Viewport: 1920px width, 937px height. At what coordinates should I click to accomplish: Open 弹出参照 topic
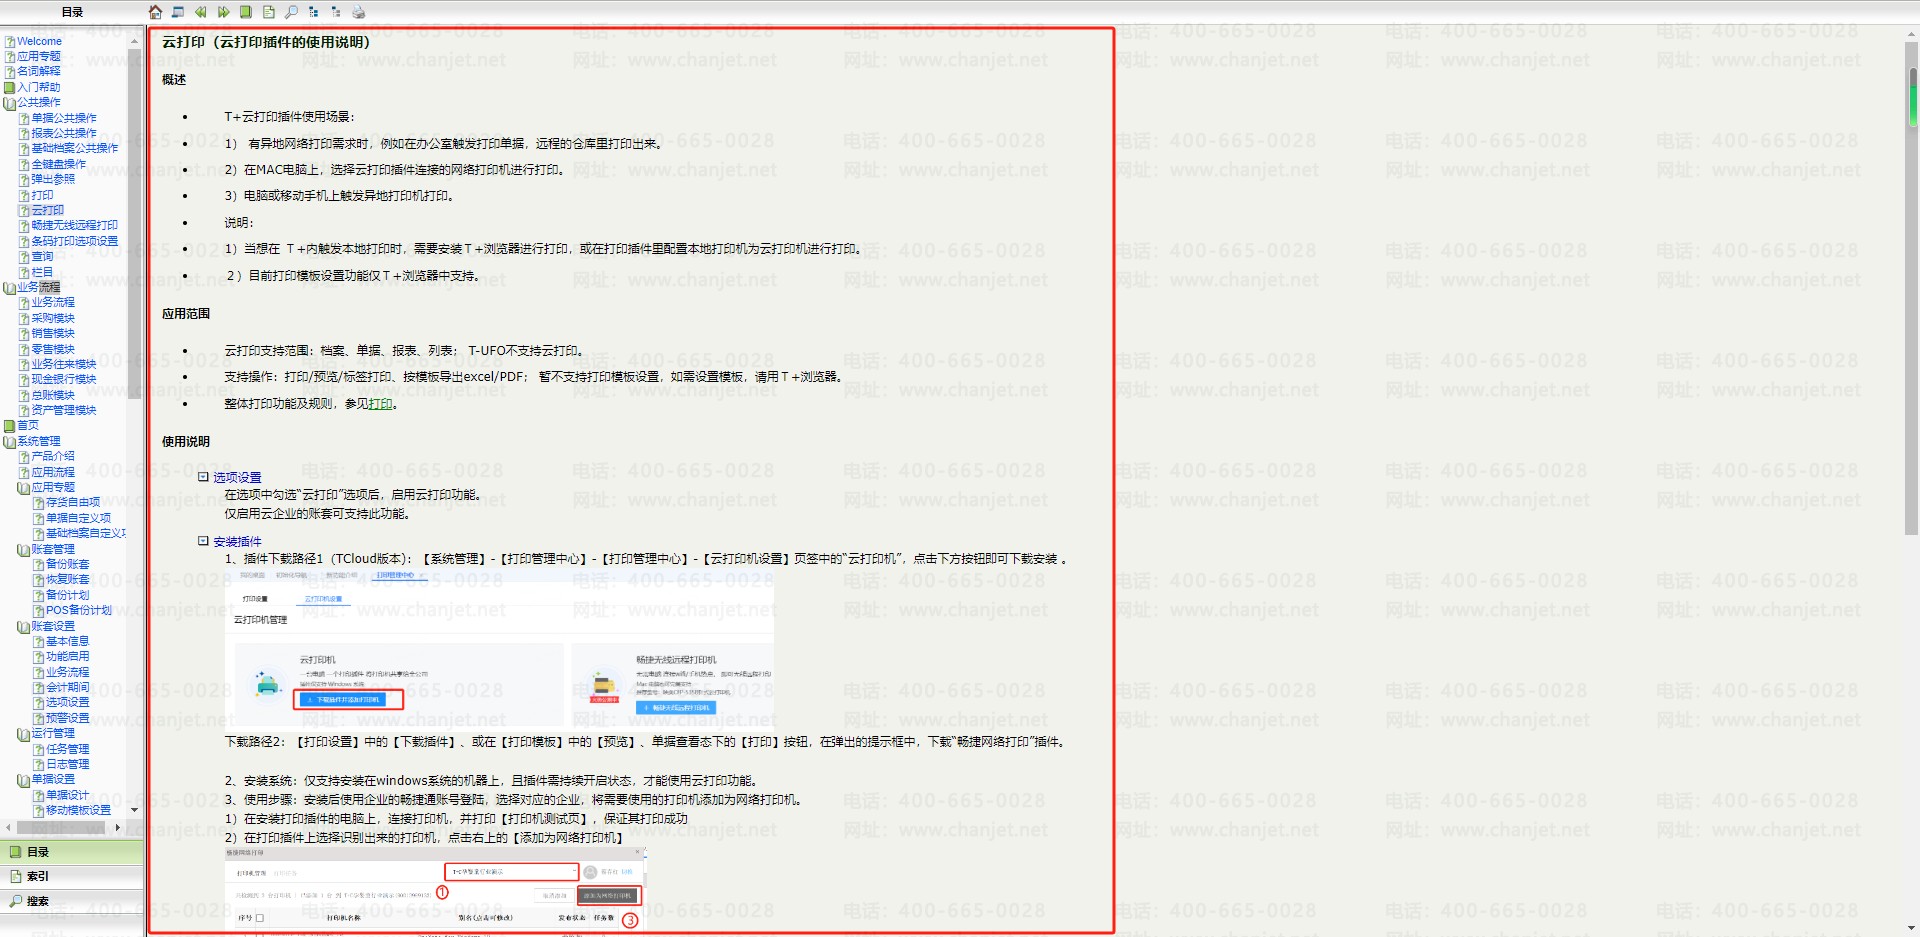point(53,179)
